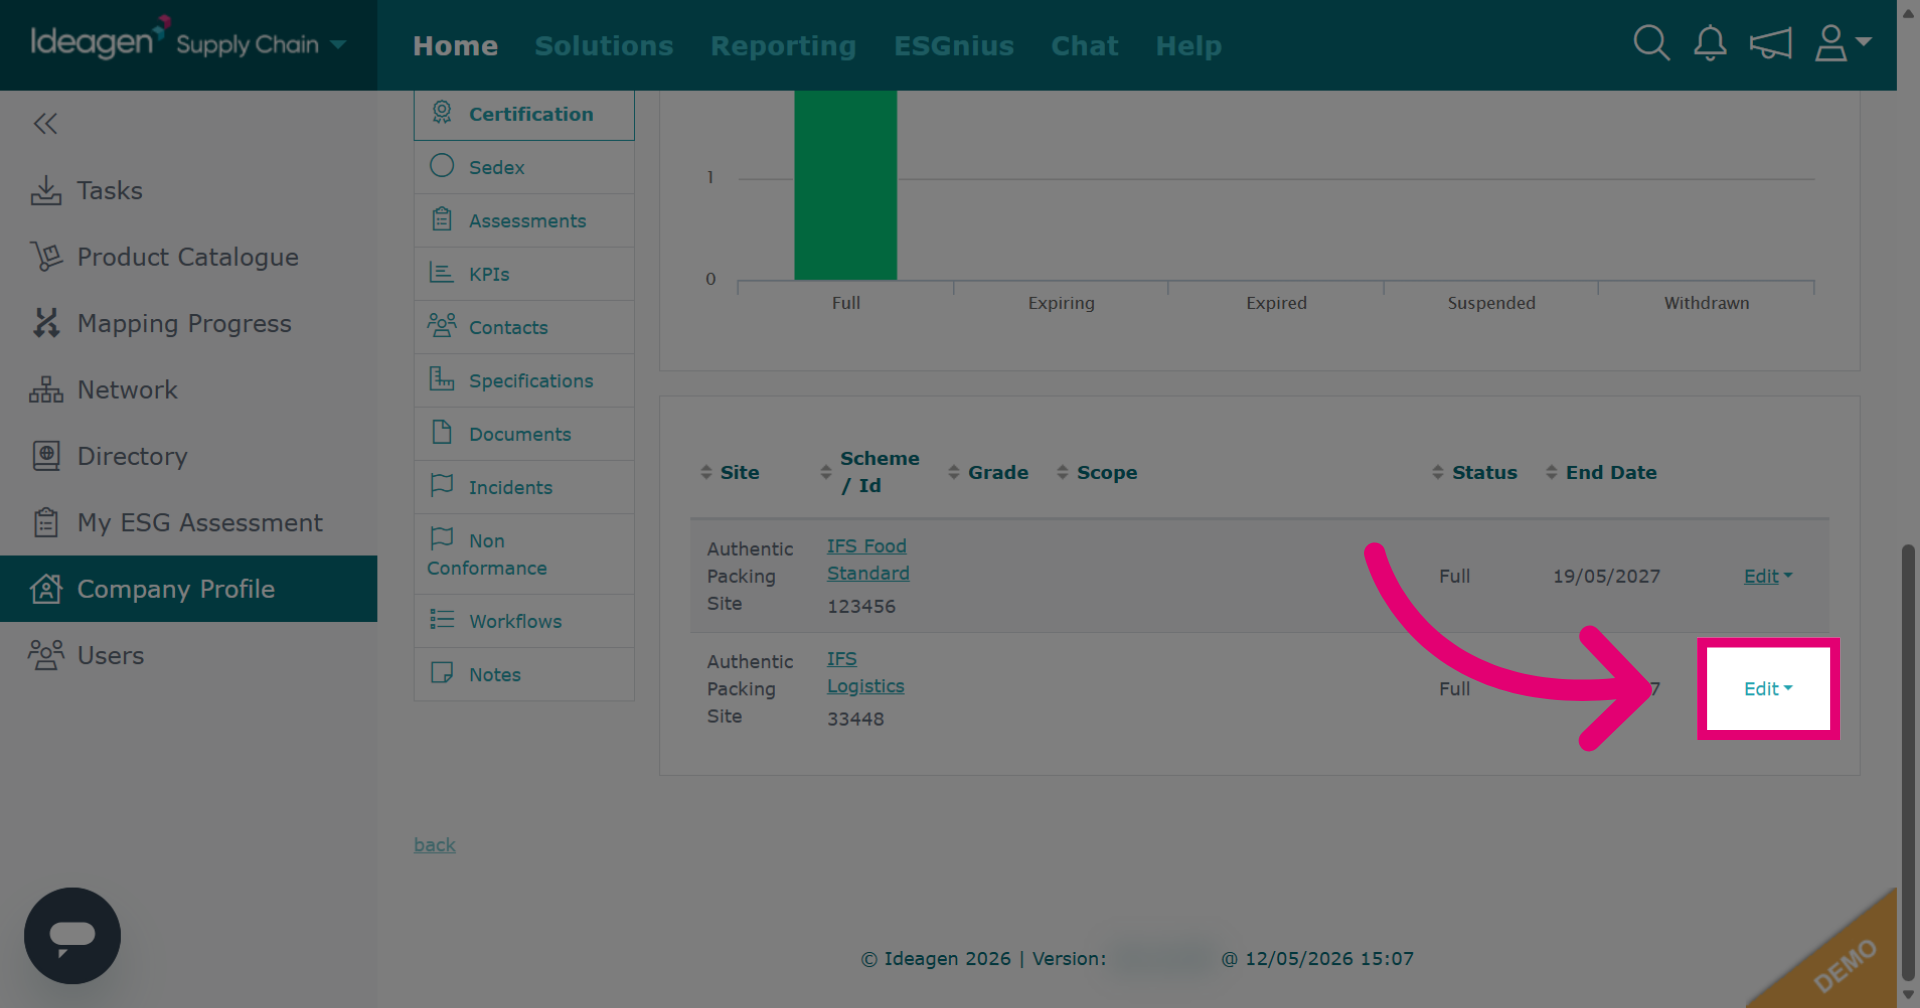Follow the back link
This screenshot has height=1008, width=1920.
pos(435,845)
